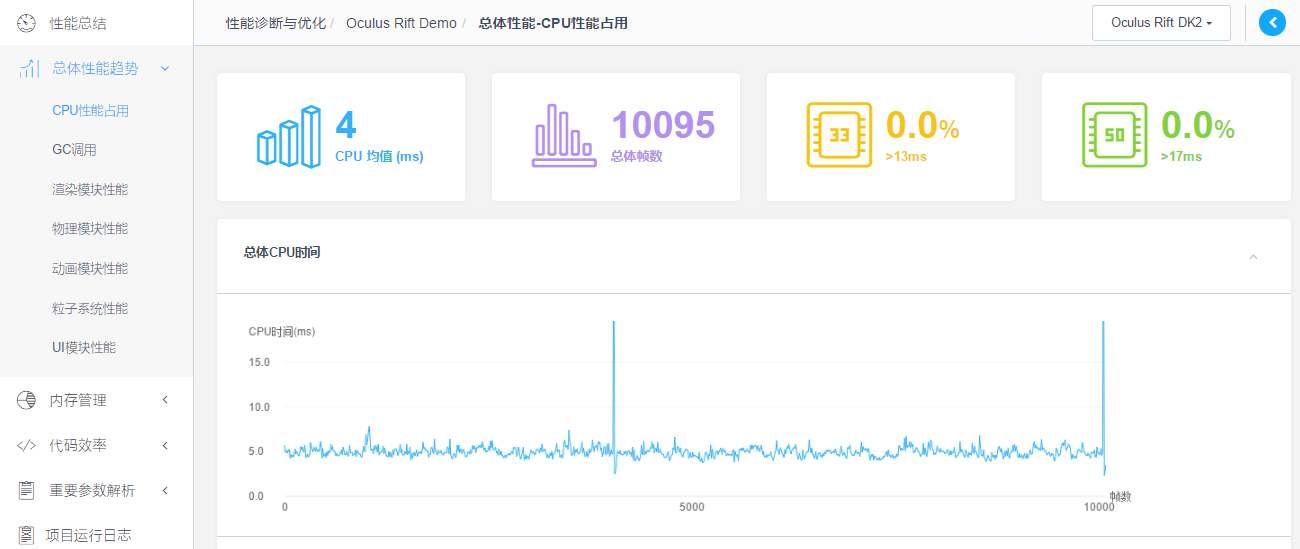Viewport: 1300px width, 549px height.
Task: Click the green 50 chip icon
Action: (x=1114, y=136)
